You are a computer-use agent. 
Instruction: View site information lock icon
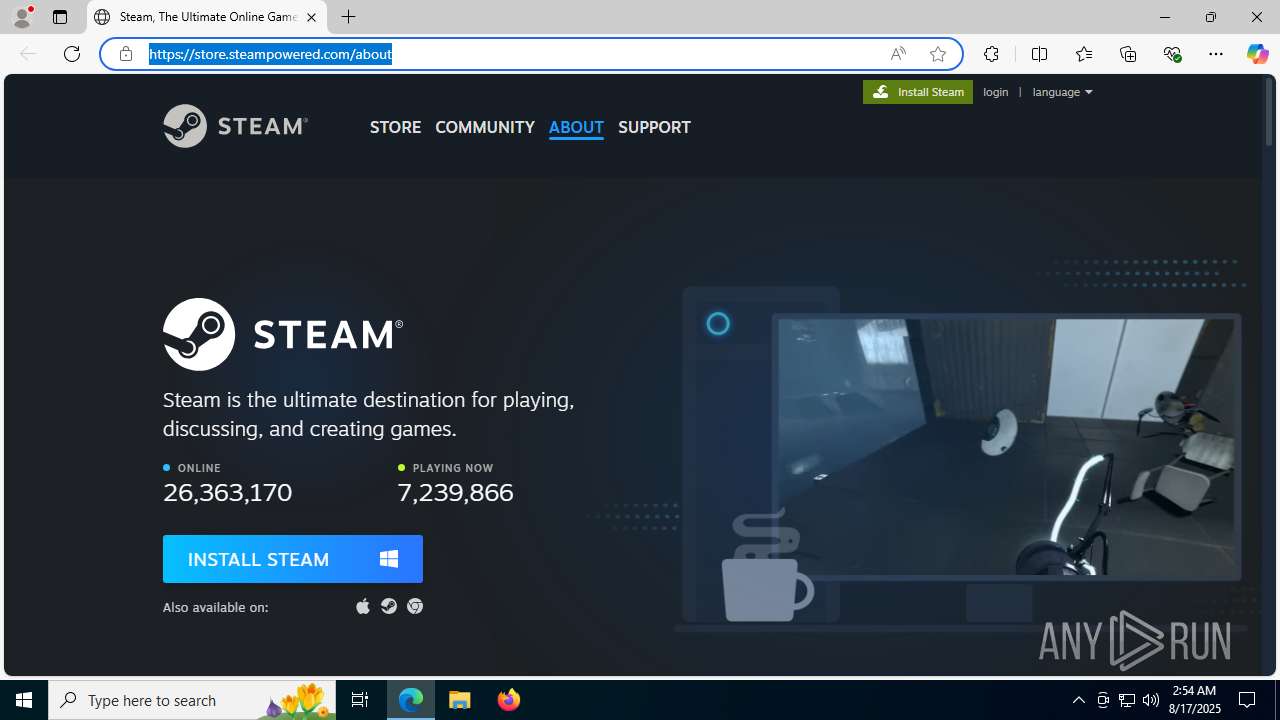tap(126, 54)
